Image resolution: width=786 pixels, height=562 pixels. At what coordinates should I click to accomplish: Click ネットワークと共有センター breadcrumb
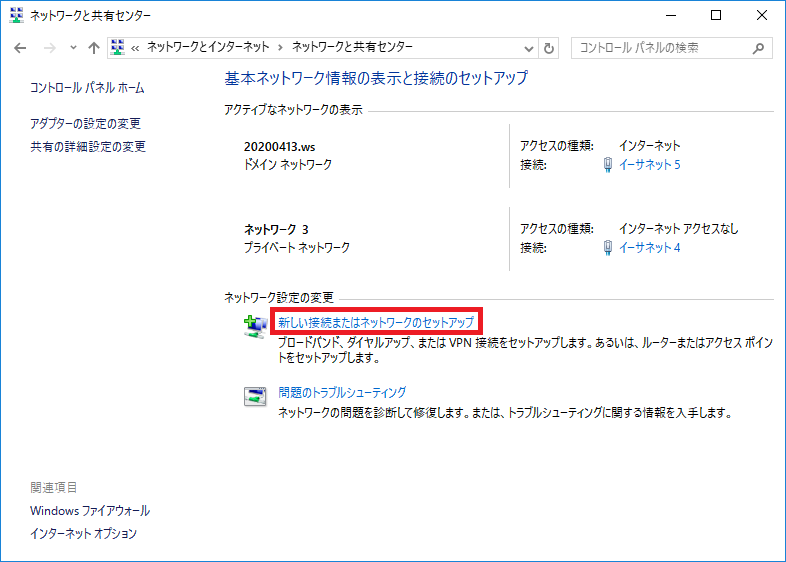point(352,47)
